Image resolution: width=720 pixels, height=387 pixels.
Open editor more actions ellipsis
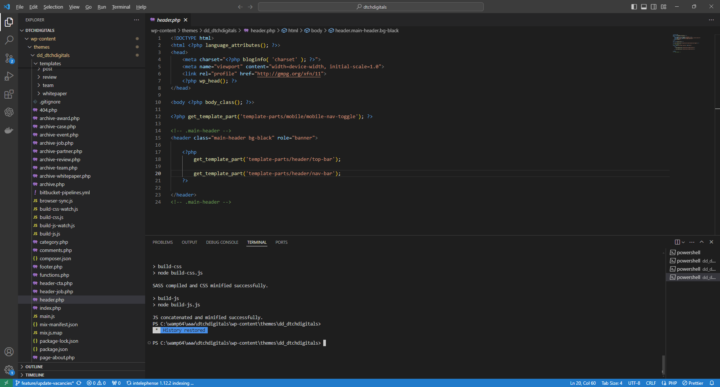(711, 20)
